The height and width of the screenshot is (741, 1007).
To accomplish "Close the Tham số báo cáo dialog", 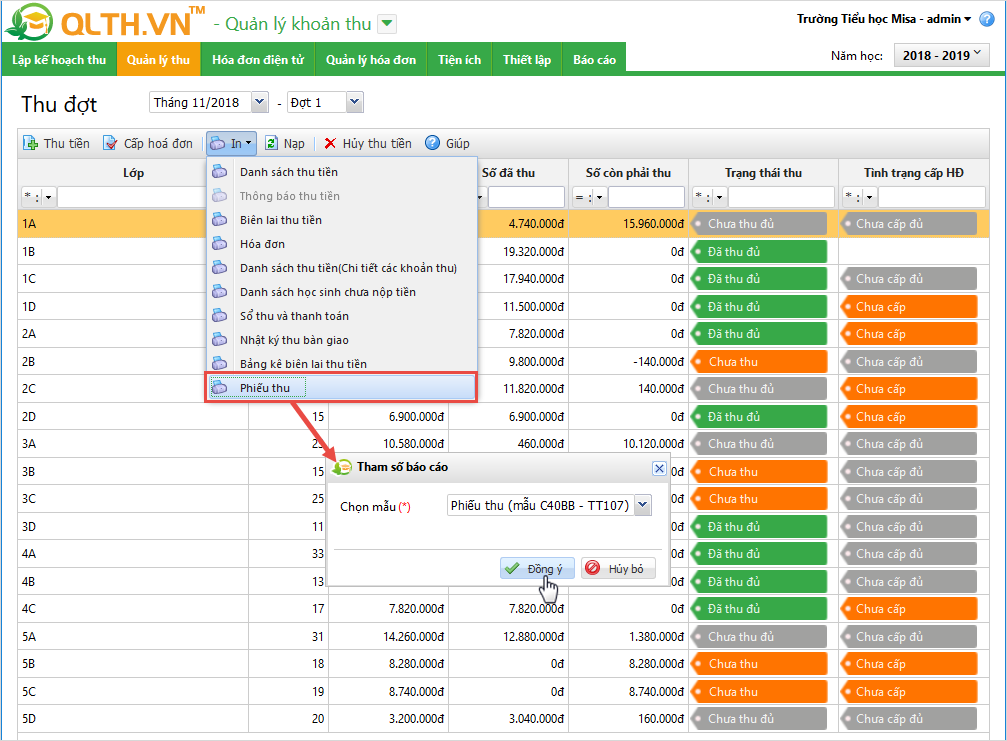I will click(658, 468).
